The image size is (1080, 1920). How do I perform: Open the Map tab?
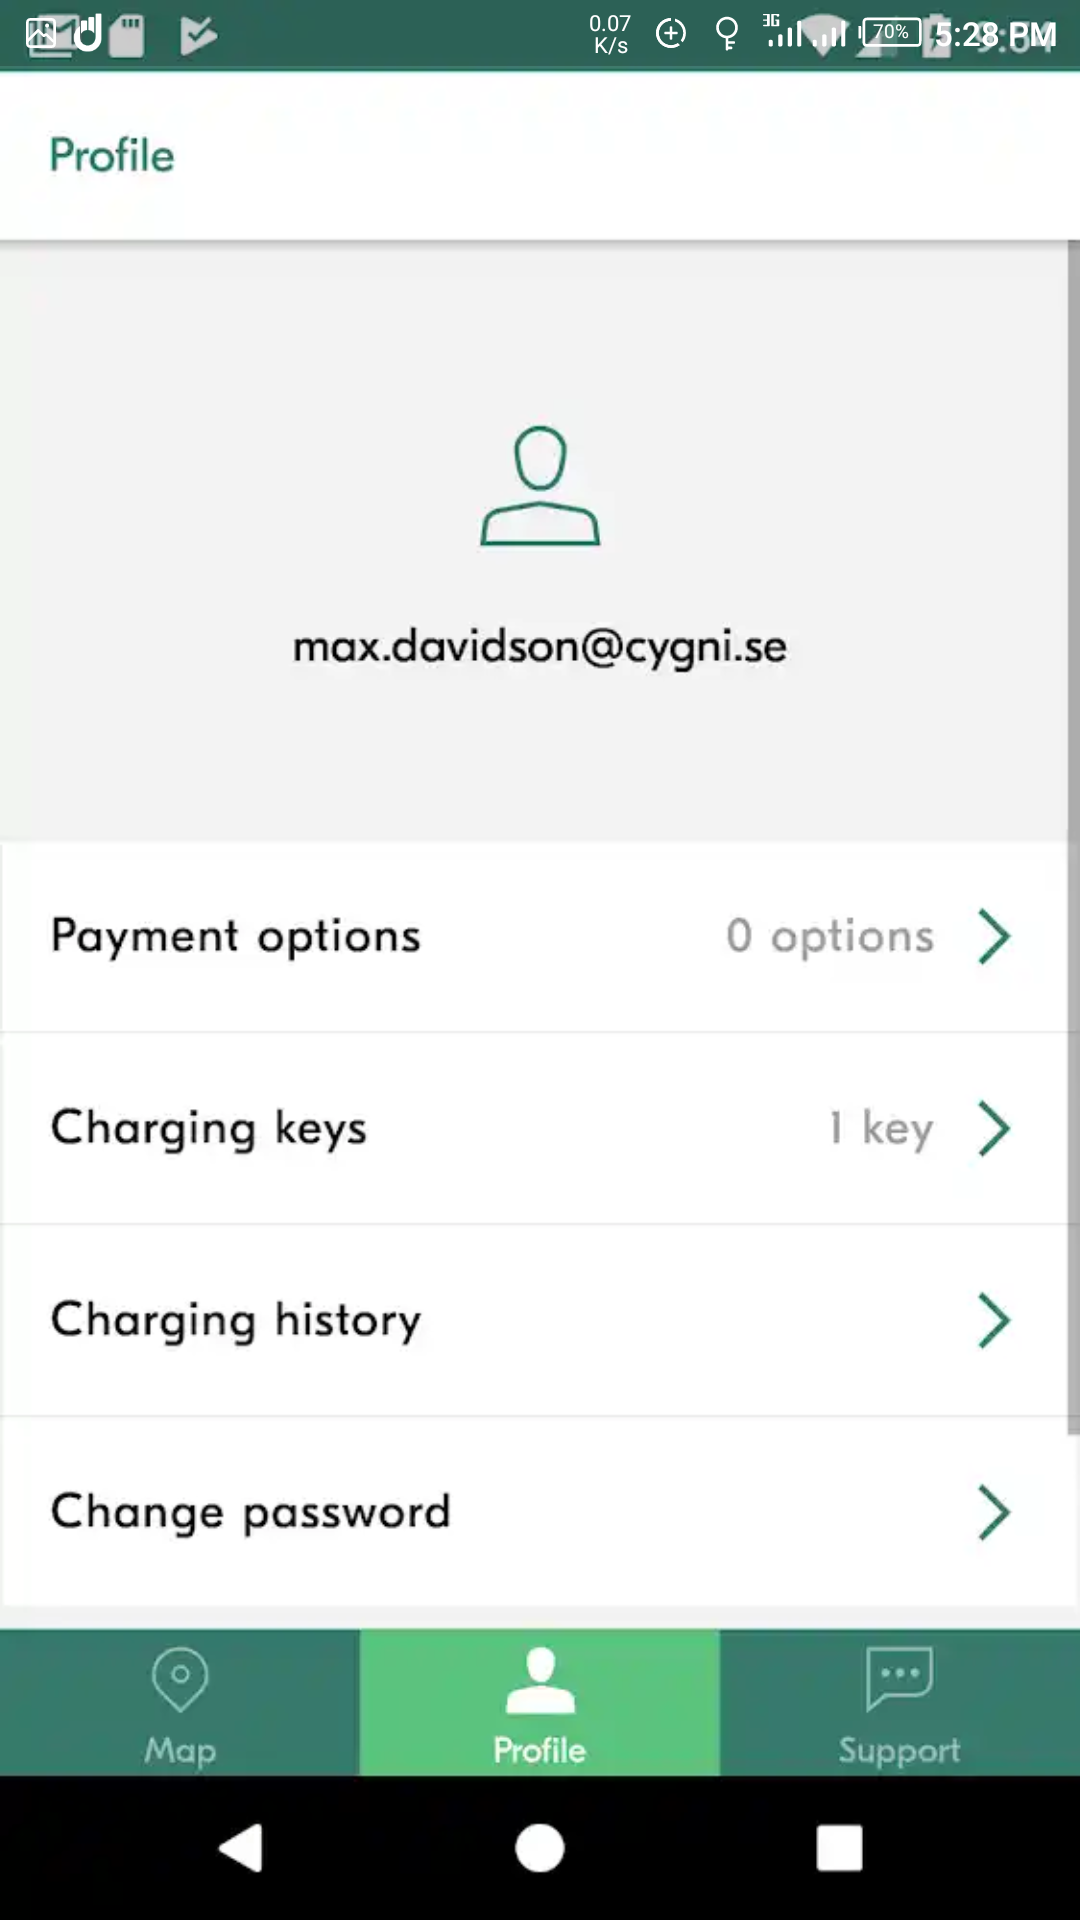pyautogui.click(x=180, y=1703)
